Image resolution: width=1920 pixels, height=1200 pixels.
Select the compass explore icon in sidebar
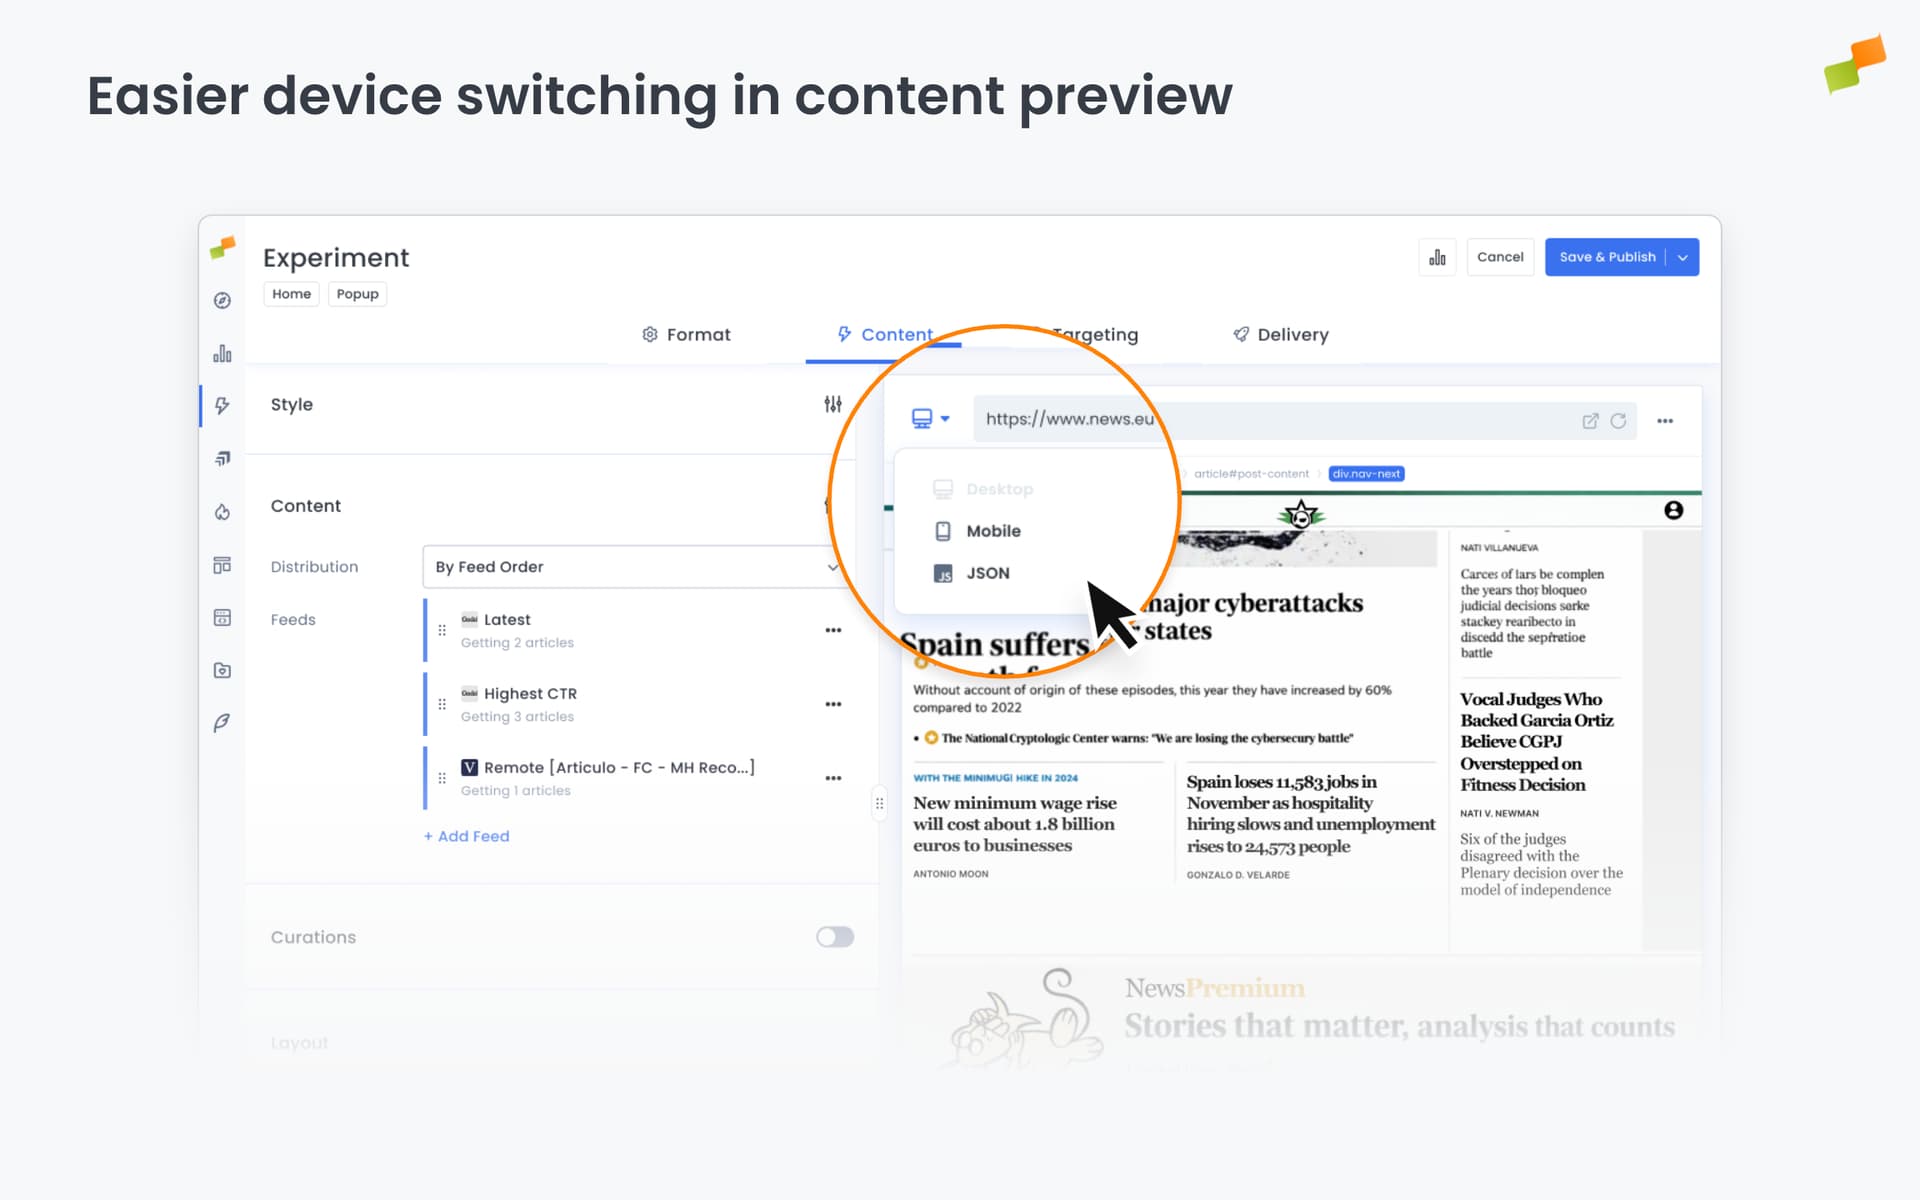point(222,300)
